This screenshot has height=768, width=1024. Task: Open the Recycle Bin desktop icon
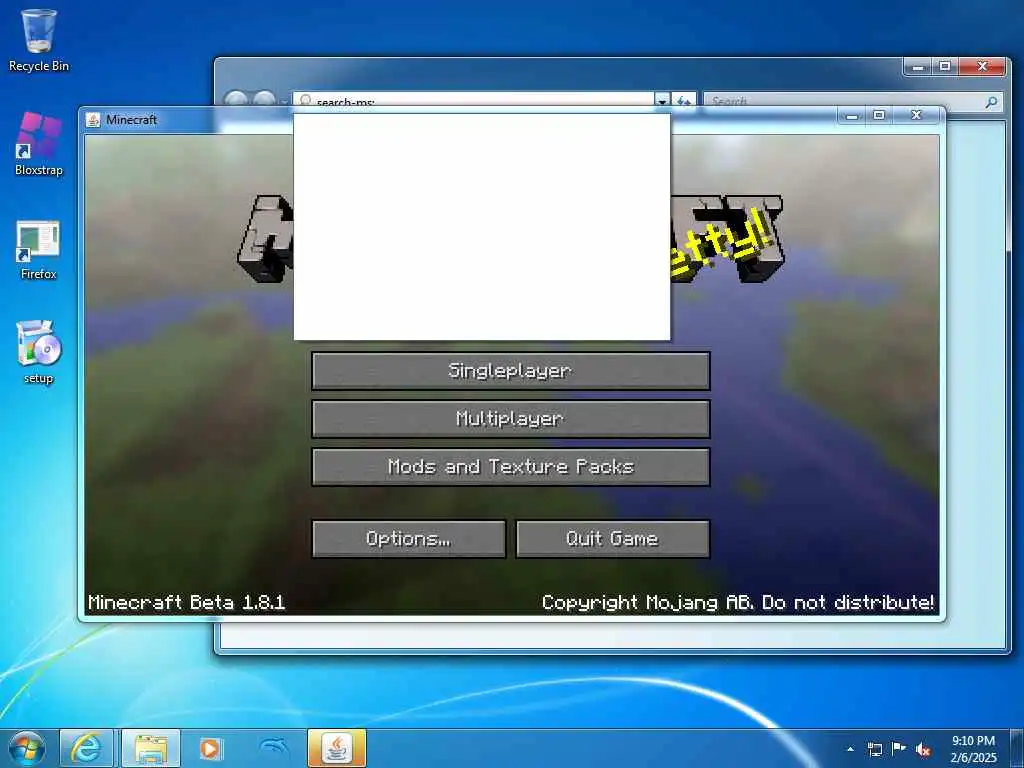tap(39, 40)
